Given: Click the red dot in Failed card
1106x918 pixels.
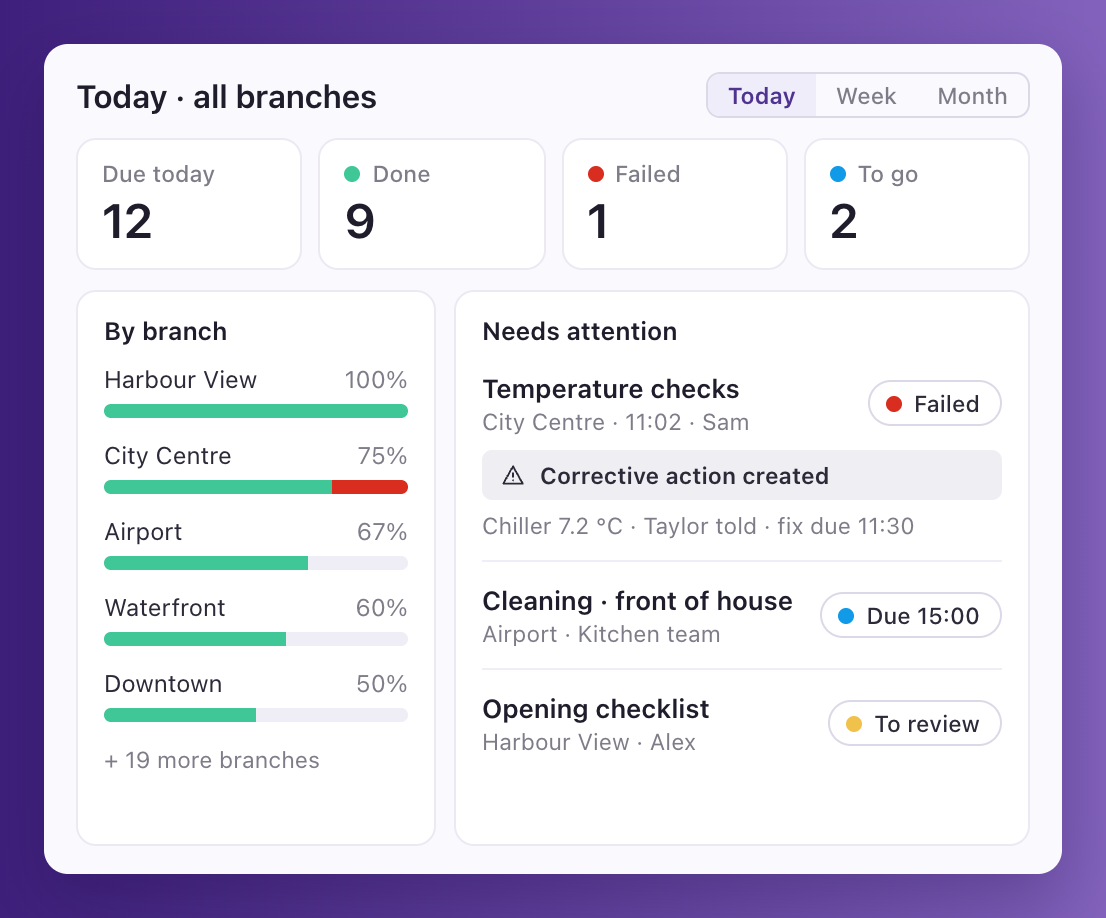Looking at the screenshot, I should click(596, 174).
